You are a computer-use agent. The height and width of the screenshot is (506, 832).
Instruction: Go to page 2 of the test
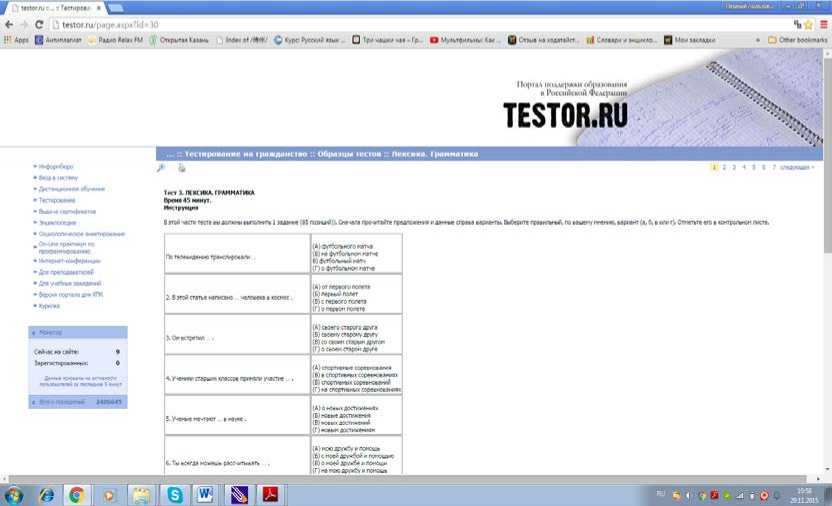tap(724, 168)
